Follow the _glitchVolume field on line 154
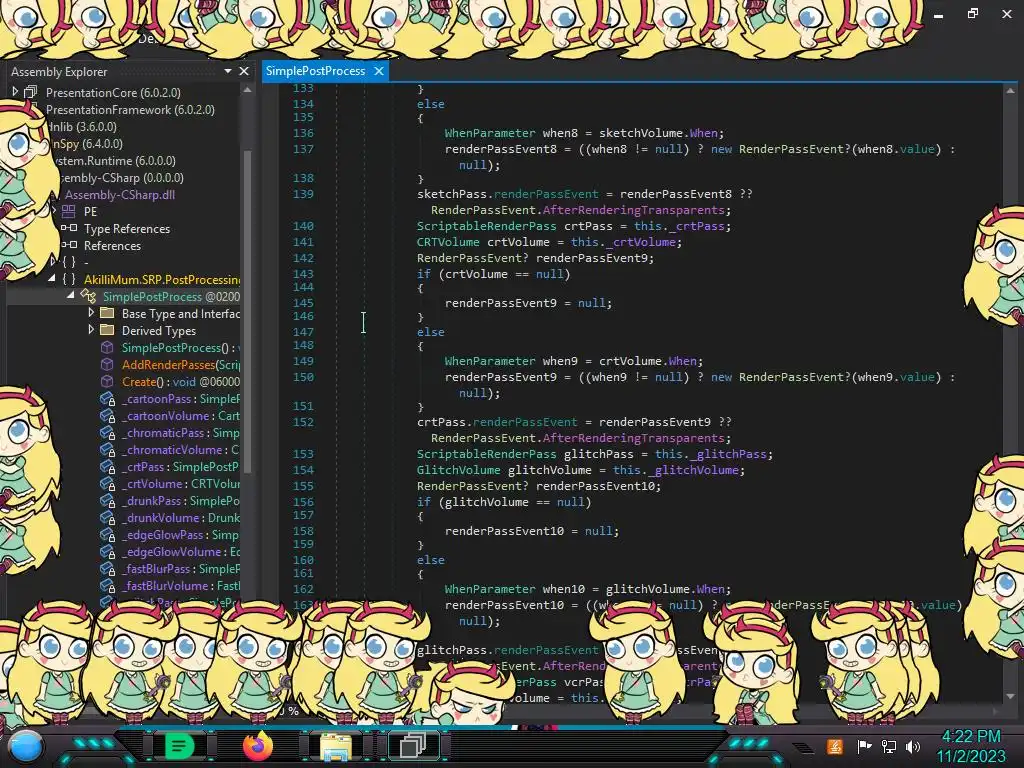The image size is (1024, 768). click(694, 470)
